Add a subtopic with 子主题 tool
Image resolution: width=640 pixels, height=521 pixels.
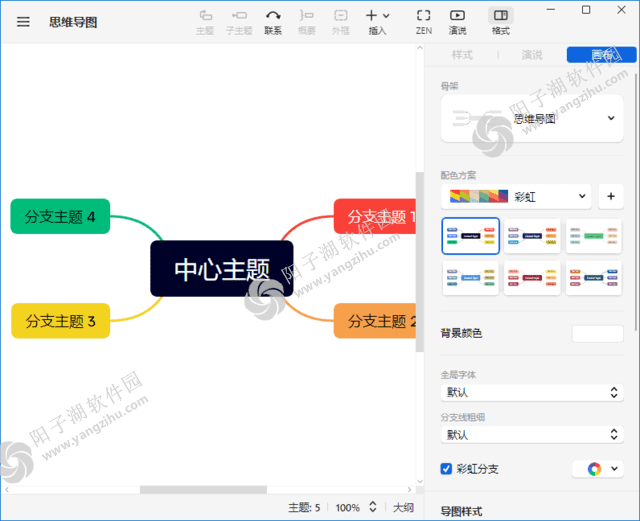(239, 22)
